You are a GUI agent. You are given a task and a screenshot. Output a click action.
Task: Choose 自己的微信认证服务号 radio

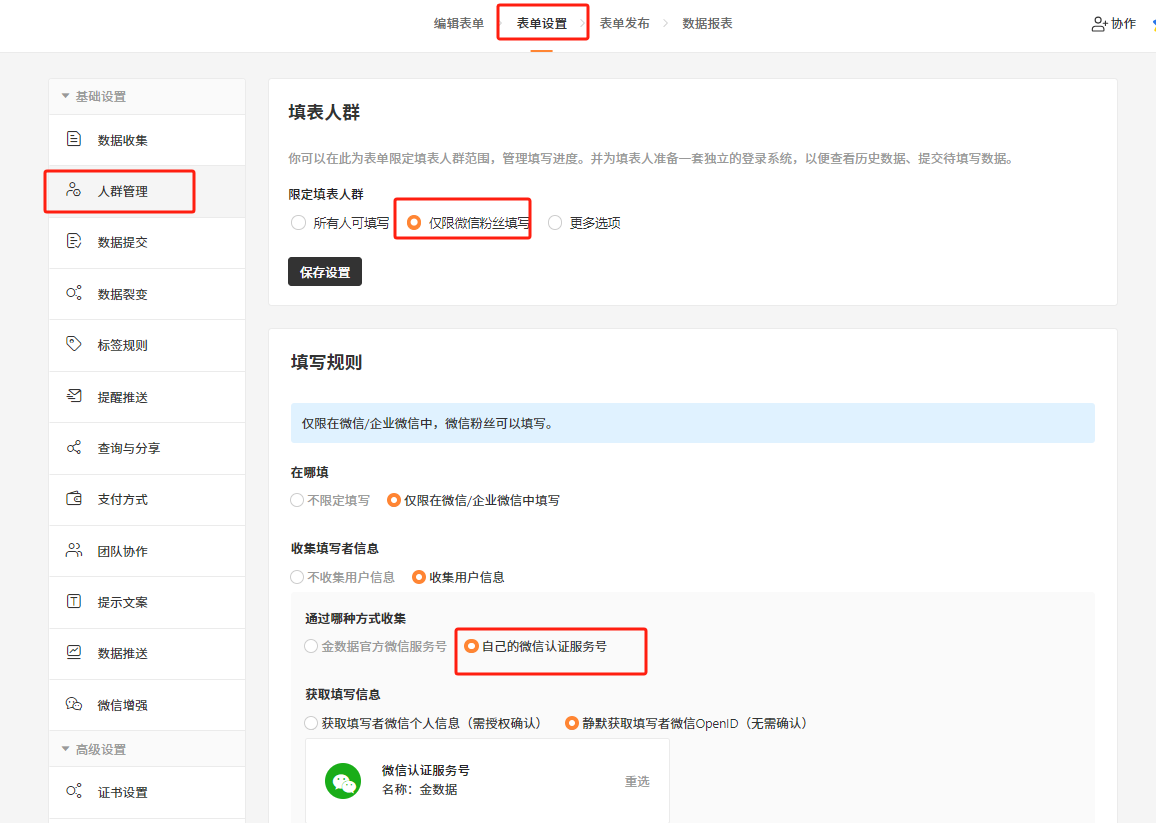click(x=471, y=646)
